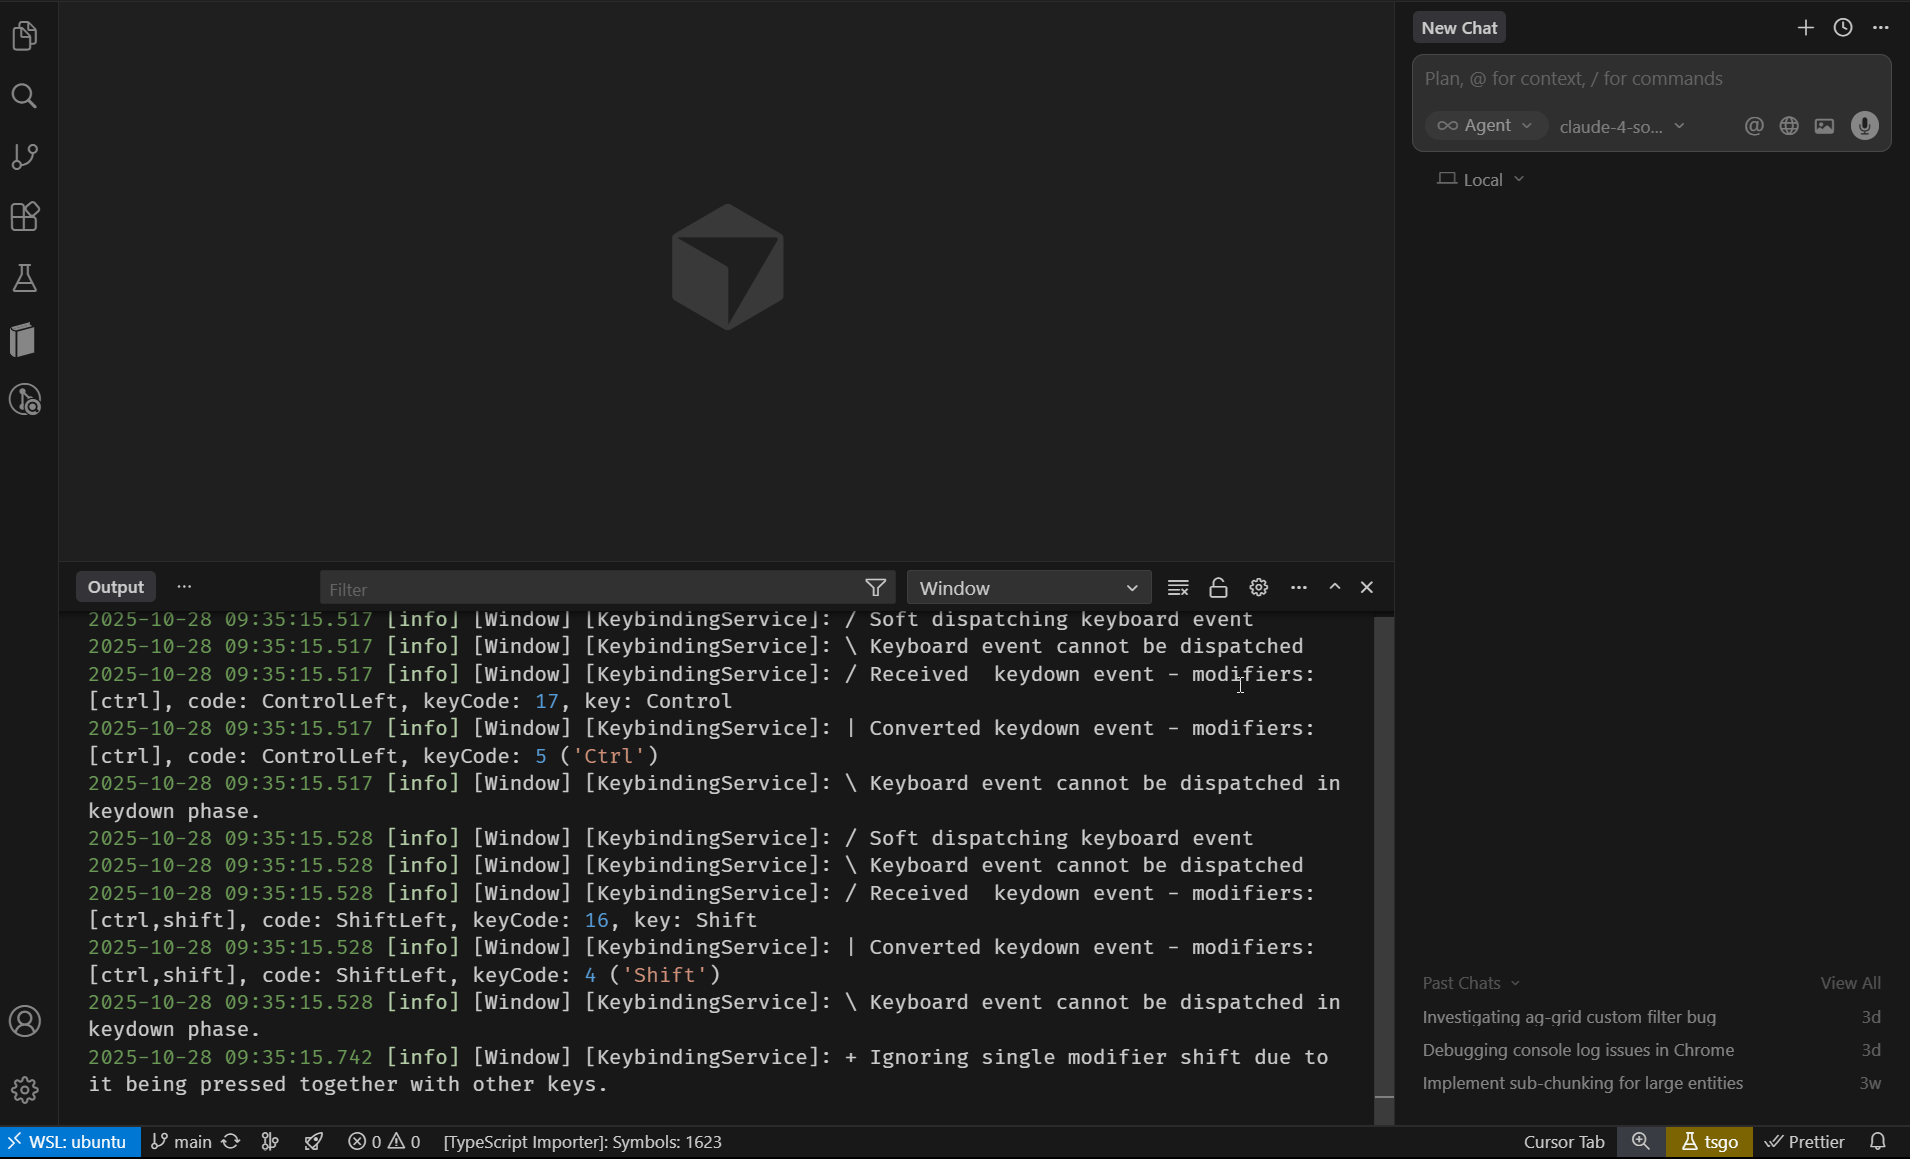Open the Source Control view
The image size is (1910, 1159).
point(25,156)
